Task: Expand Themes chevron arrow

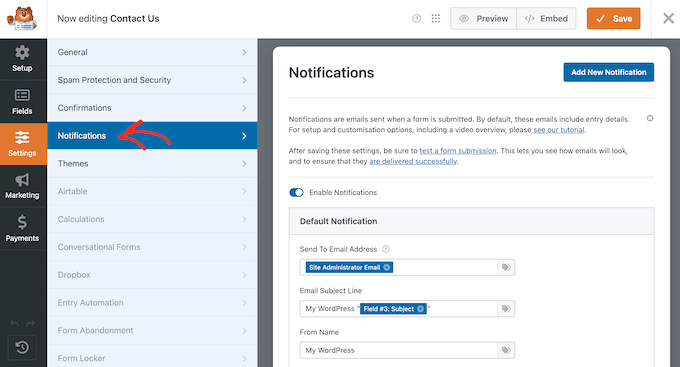Action: tap(244, 164)
